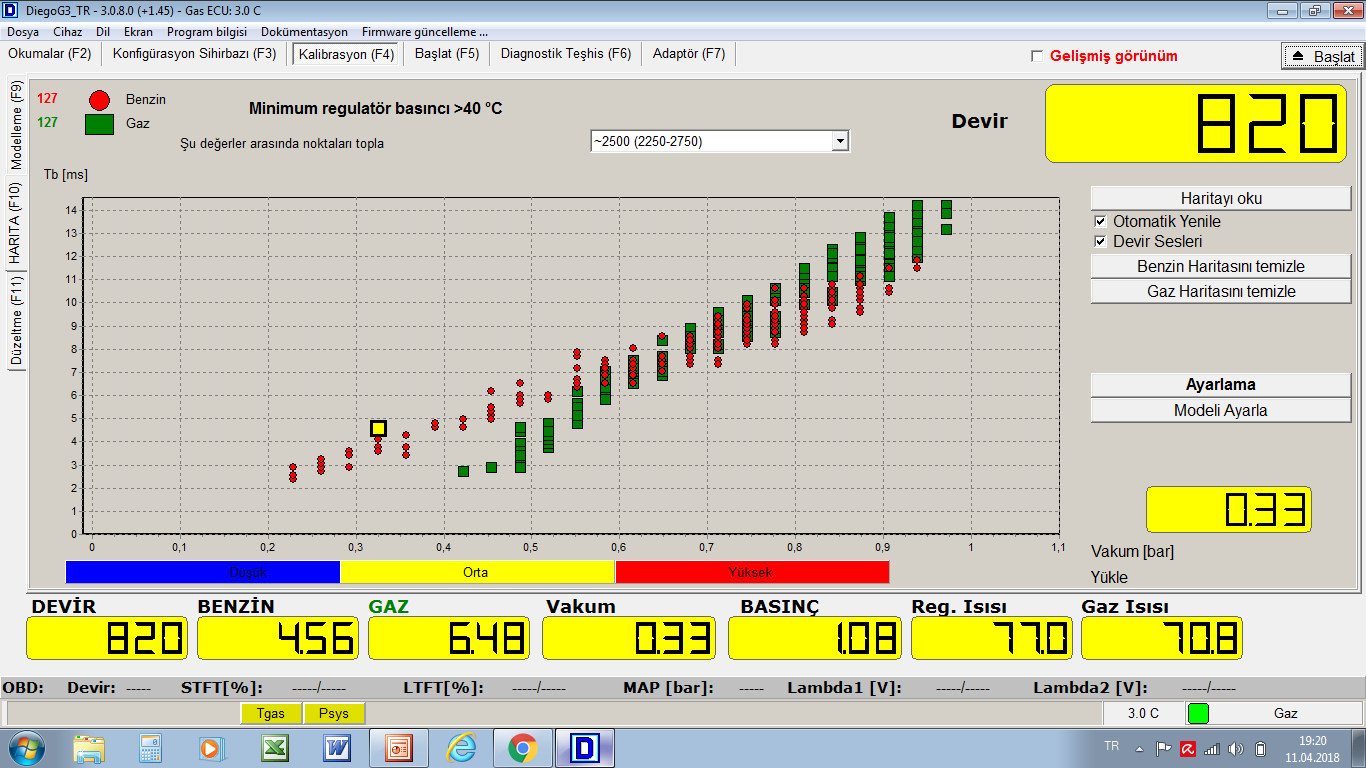Click Haritayı oku button

[1221, 198]
